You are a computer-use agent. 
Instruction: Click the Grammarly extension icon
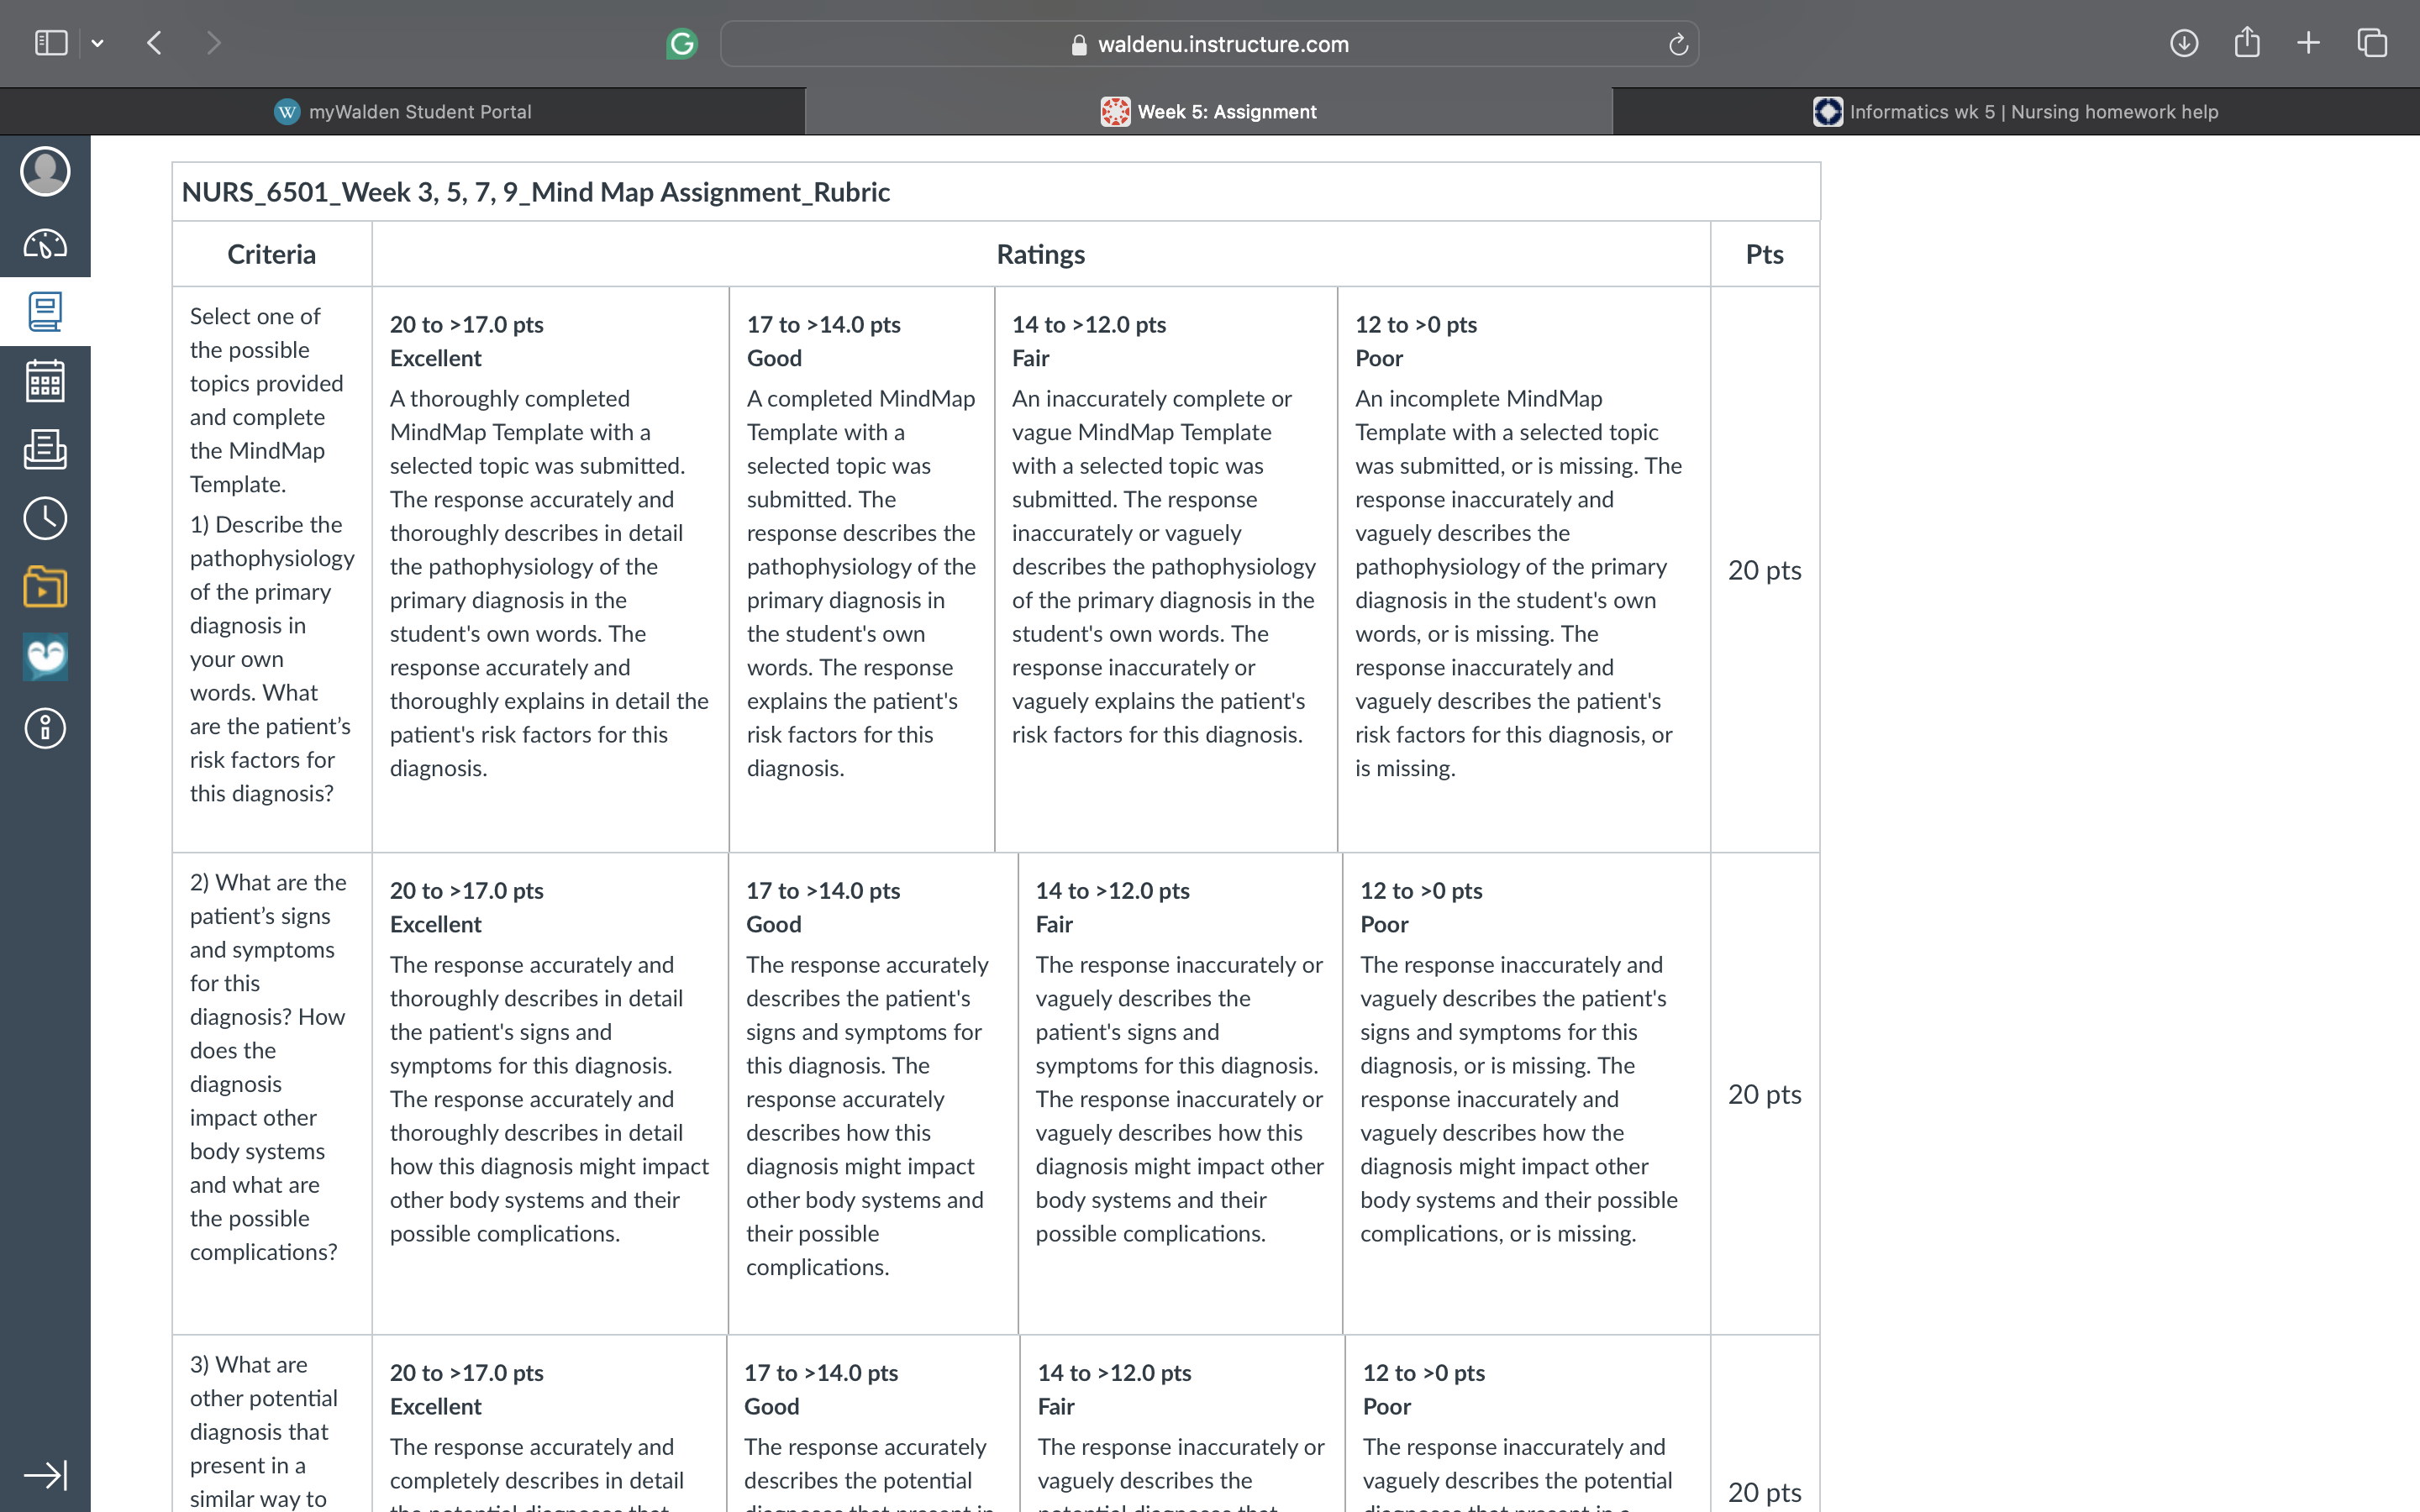682,43
